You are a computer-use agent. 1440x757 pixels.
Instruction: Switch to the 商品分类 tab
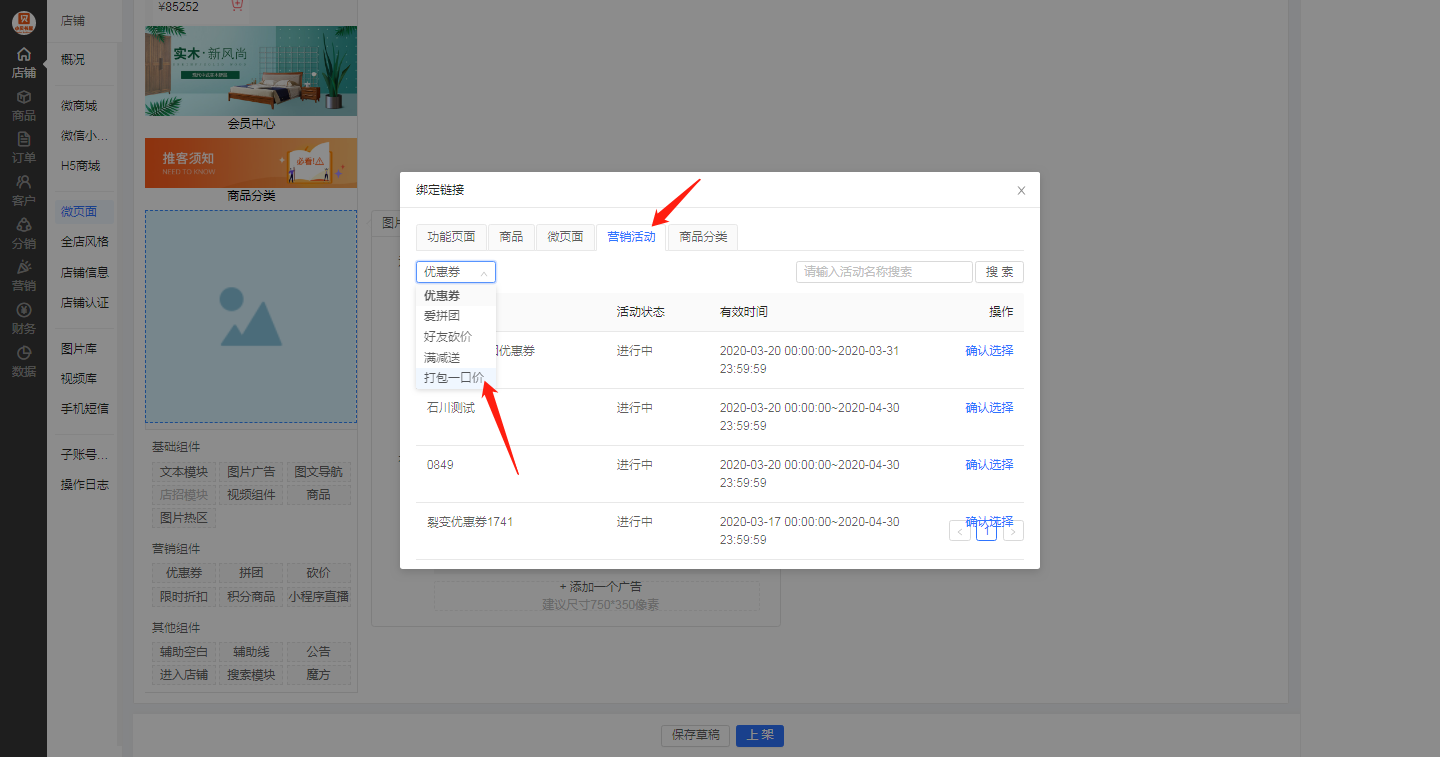pos(701,237)
